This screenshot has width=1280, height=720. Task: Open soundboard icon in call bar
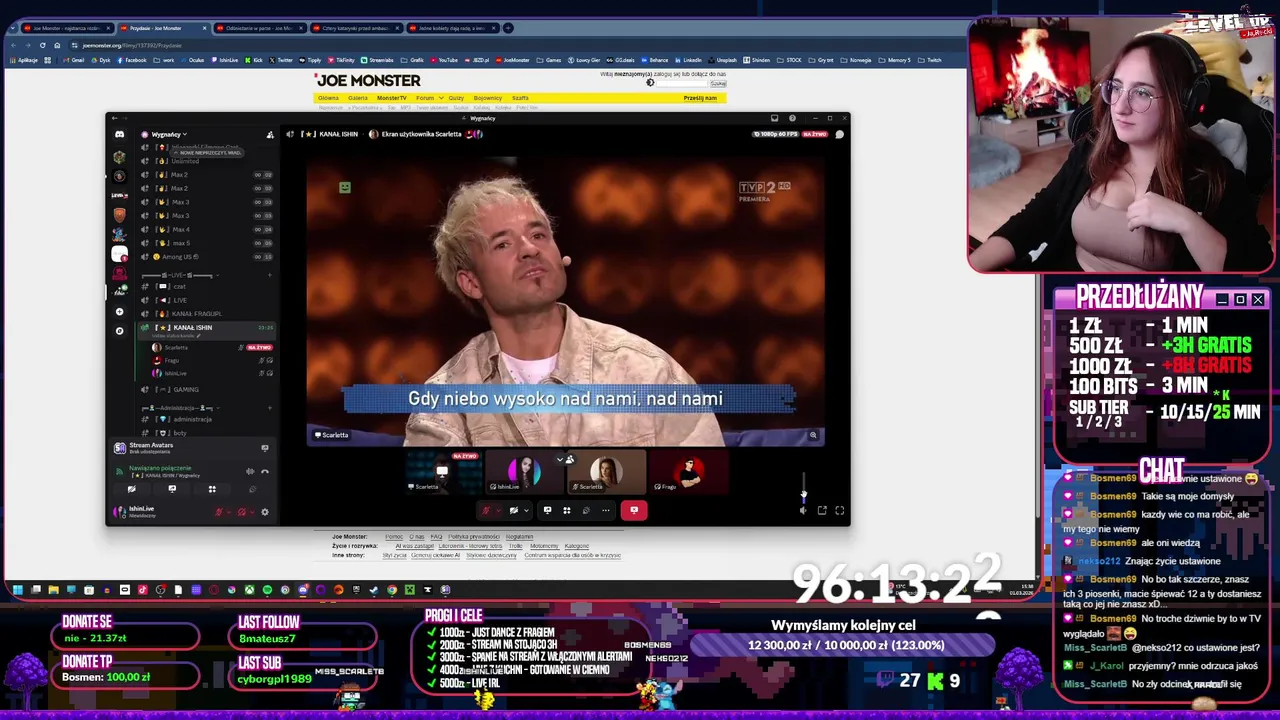tap(586, 510)
